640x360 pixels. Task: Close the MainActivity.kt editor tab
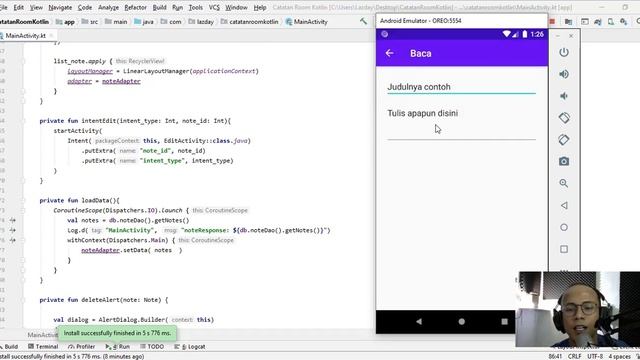click(51, 36)
